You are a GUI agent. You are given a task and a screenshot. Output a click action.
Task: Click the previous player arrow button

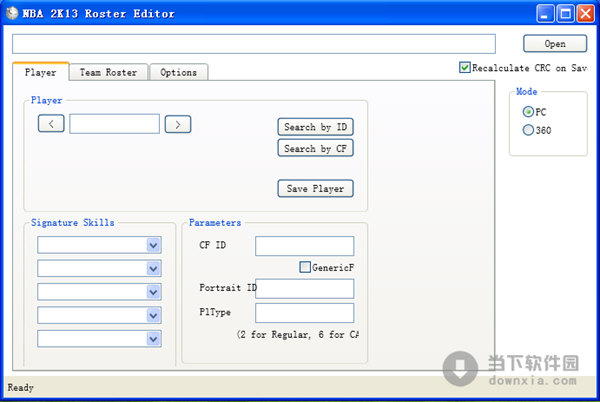pyautogui.click(x=51, y=124)
